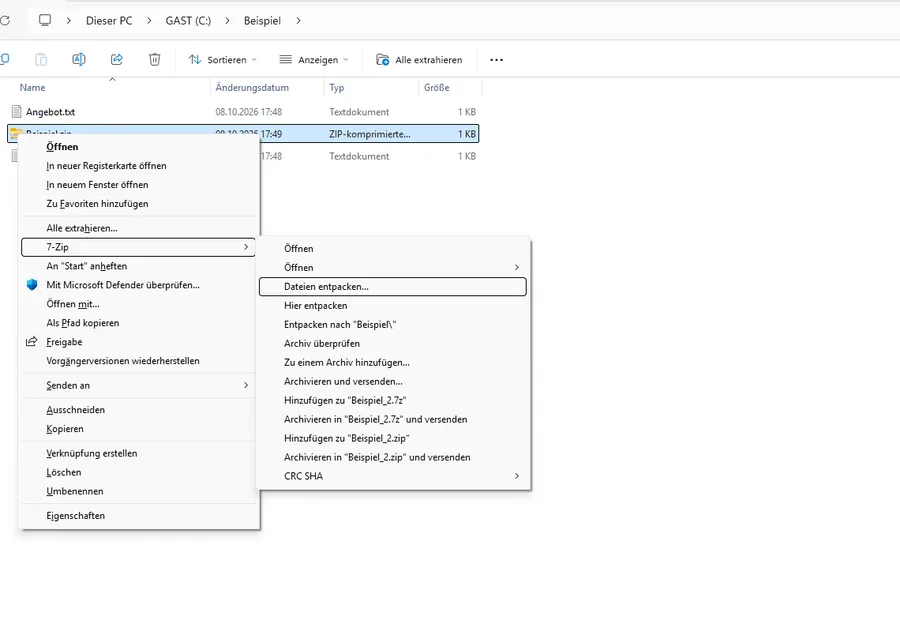
Task: Sort by the Änderungsdatum column header
Action: [x=252, y=87]
